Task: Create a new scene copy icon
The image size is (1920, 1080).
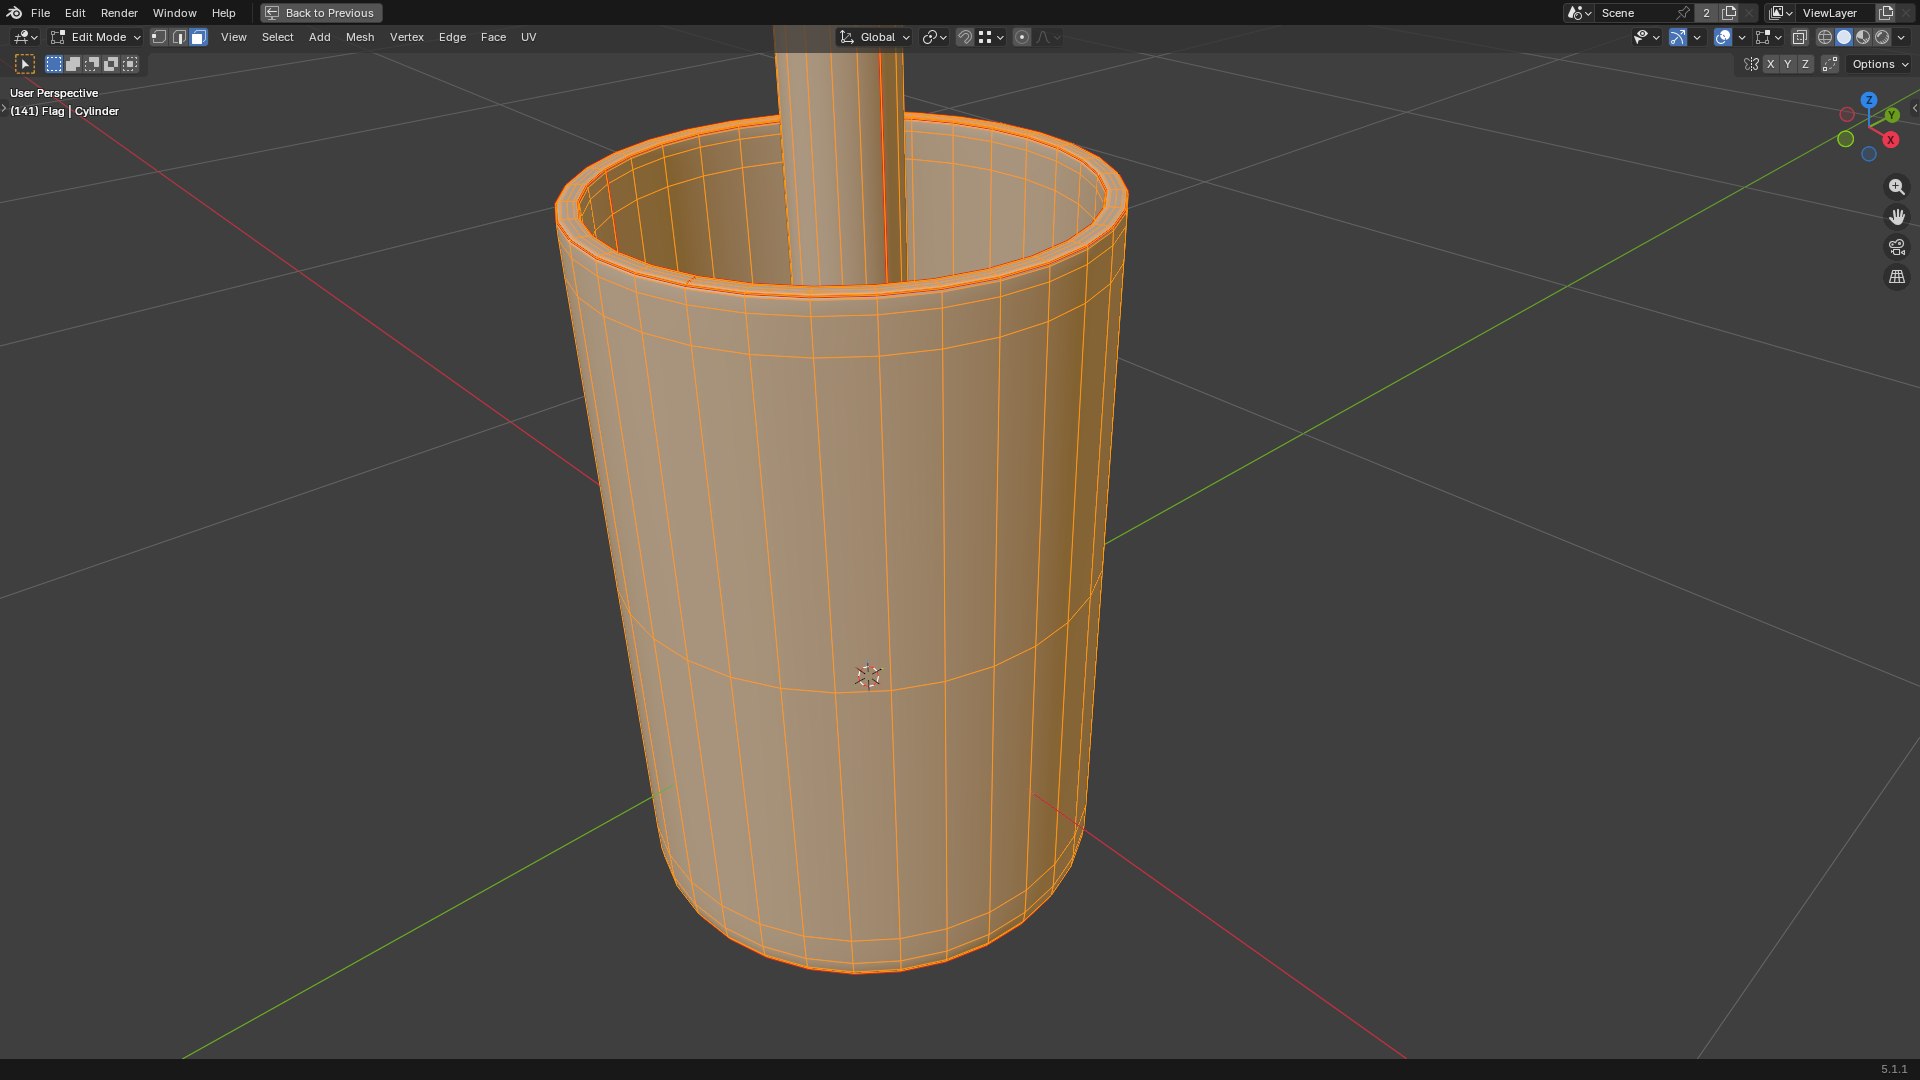Action: click(x=1729, y=13)
